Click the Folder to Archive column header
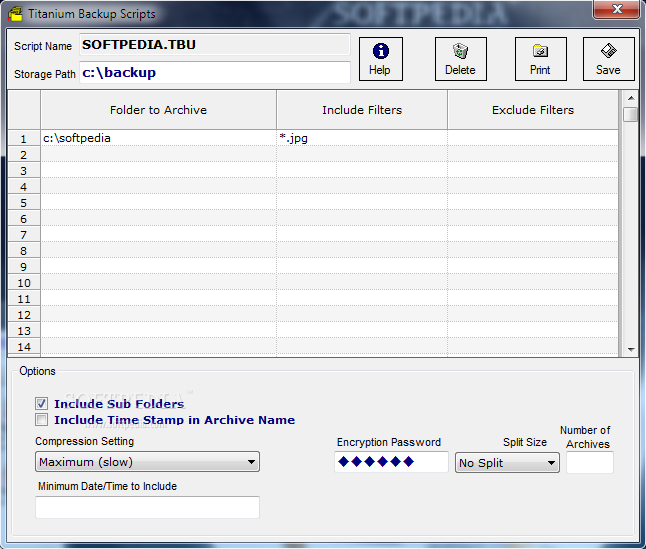Image resolution: width=646 pixels, height=549 pixels. point(158,110)
